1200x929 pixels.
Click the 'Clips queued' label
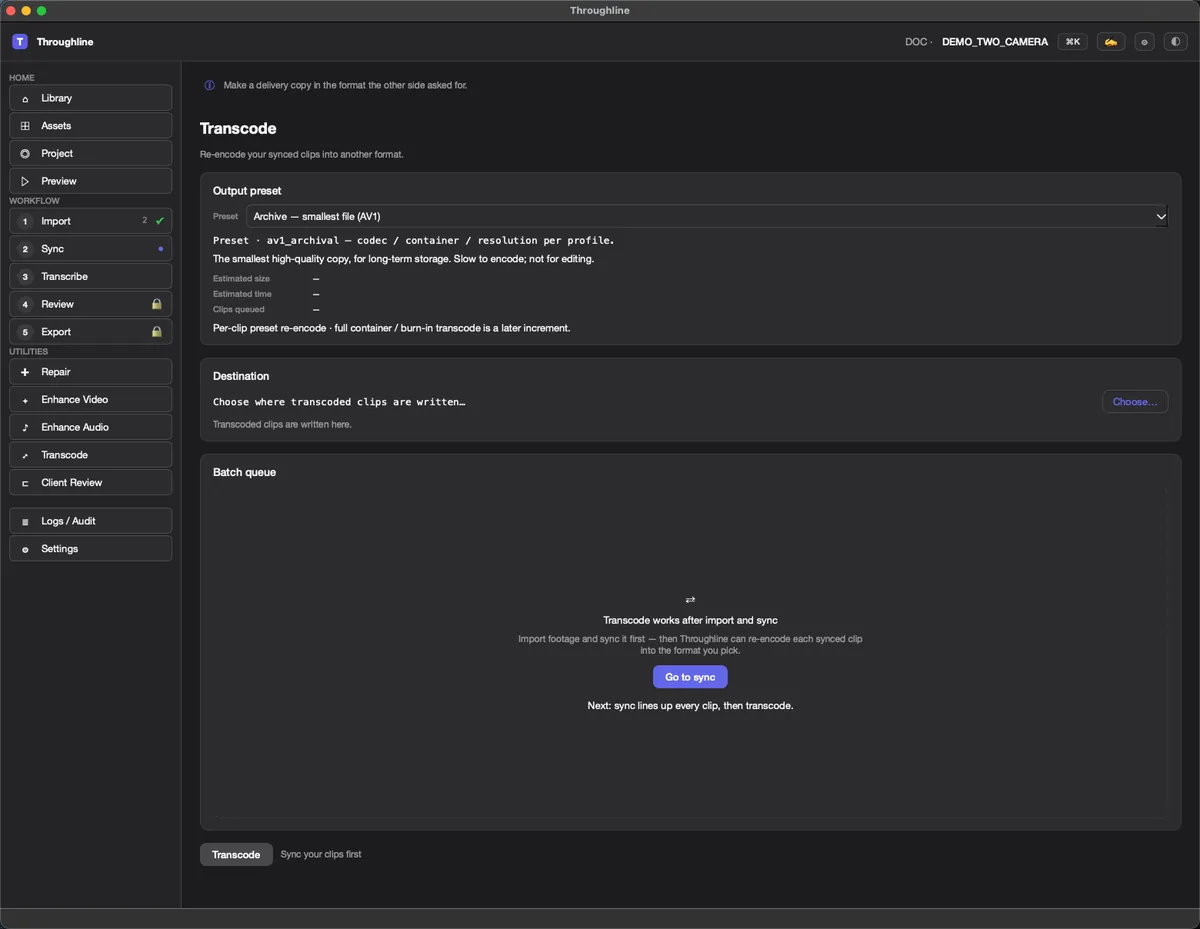(x=239, y=310)
